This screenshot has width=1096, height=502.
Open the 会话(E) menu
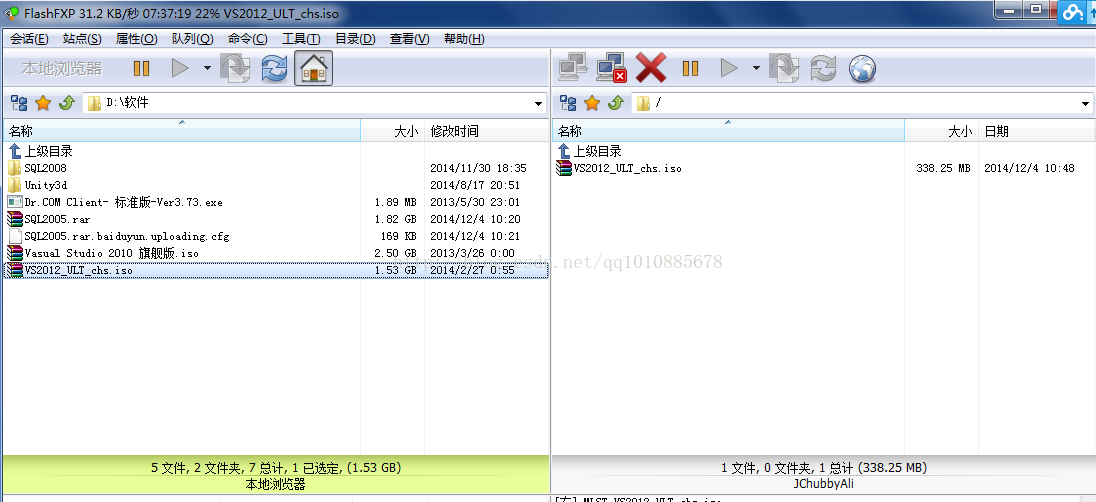(29, 39)
